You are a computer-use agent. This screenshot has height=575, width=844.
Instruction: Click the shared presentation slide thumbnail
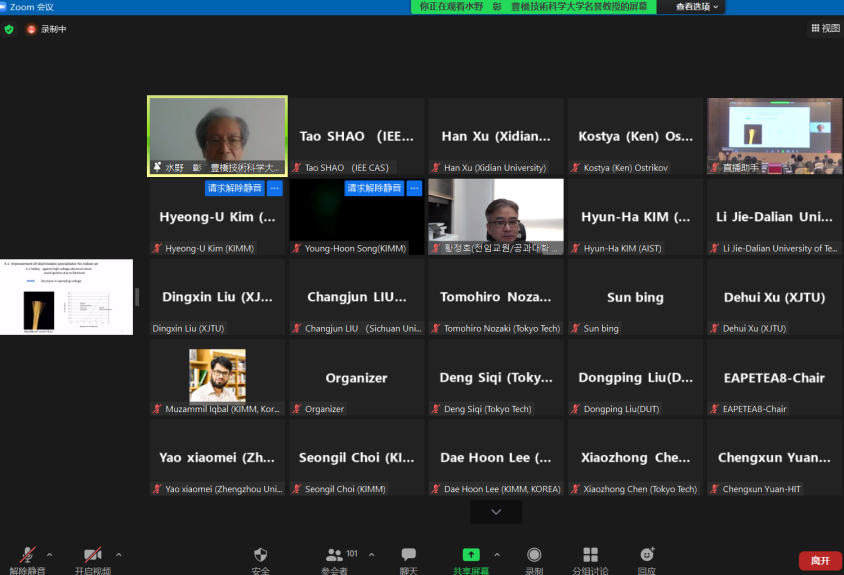pos(67,297)
